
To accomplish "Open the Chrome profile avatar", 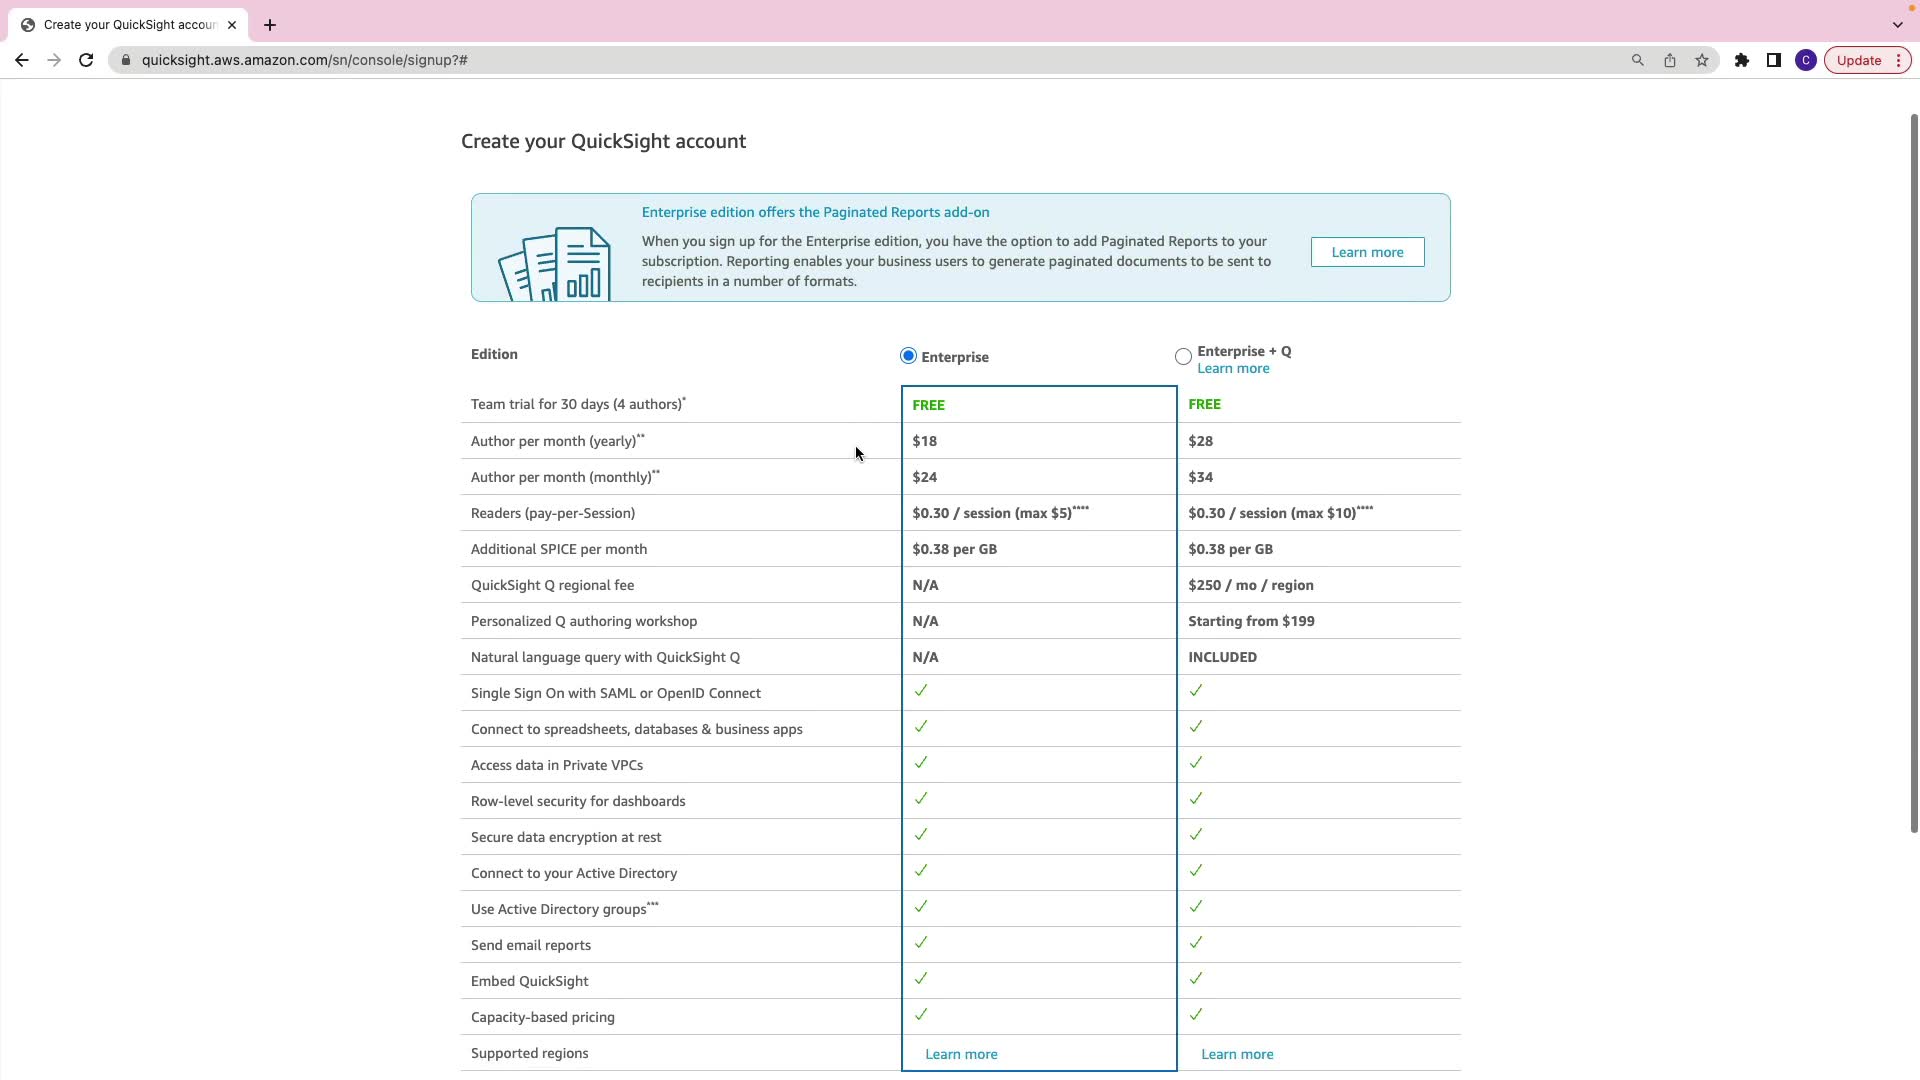I will tap(1806, 60).
